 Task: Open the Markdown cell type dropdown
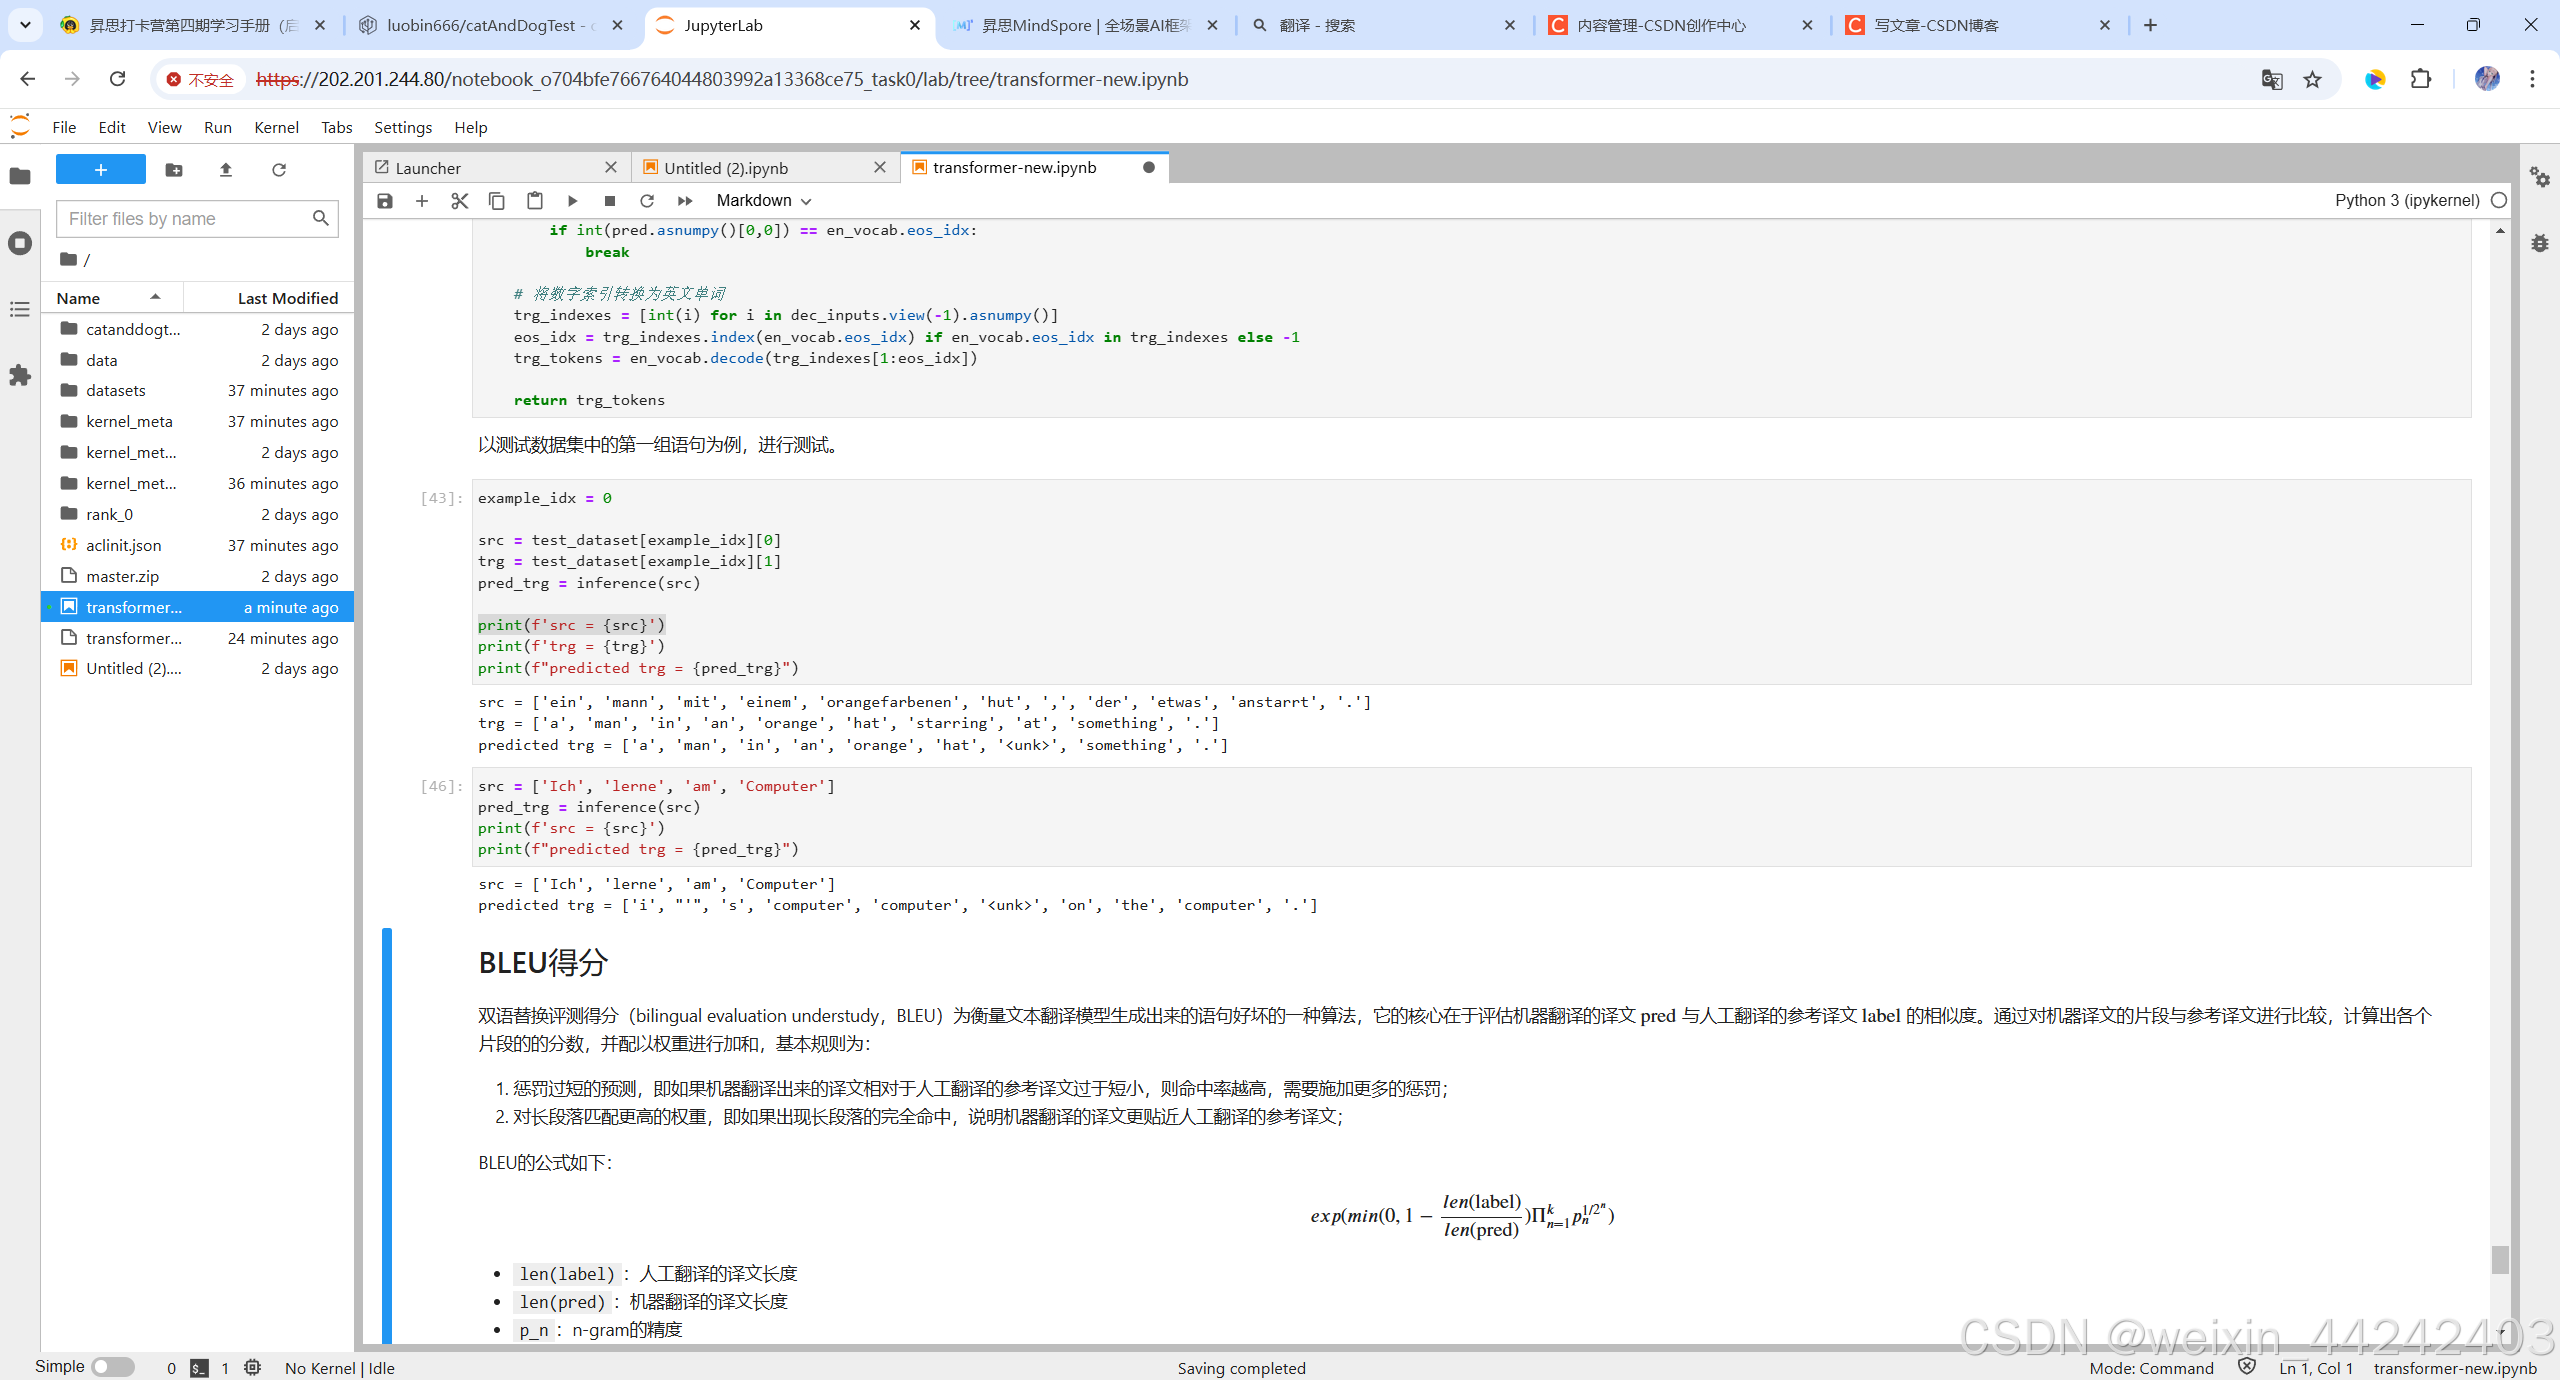pos(763,201)
